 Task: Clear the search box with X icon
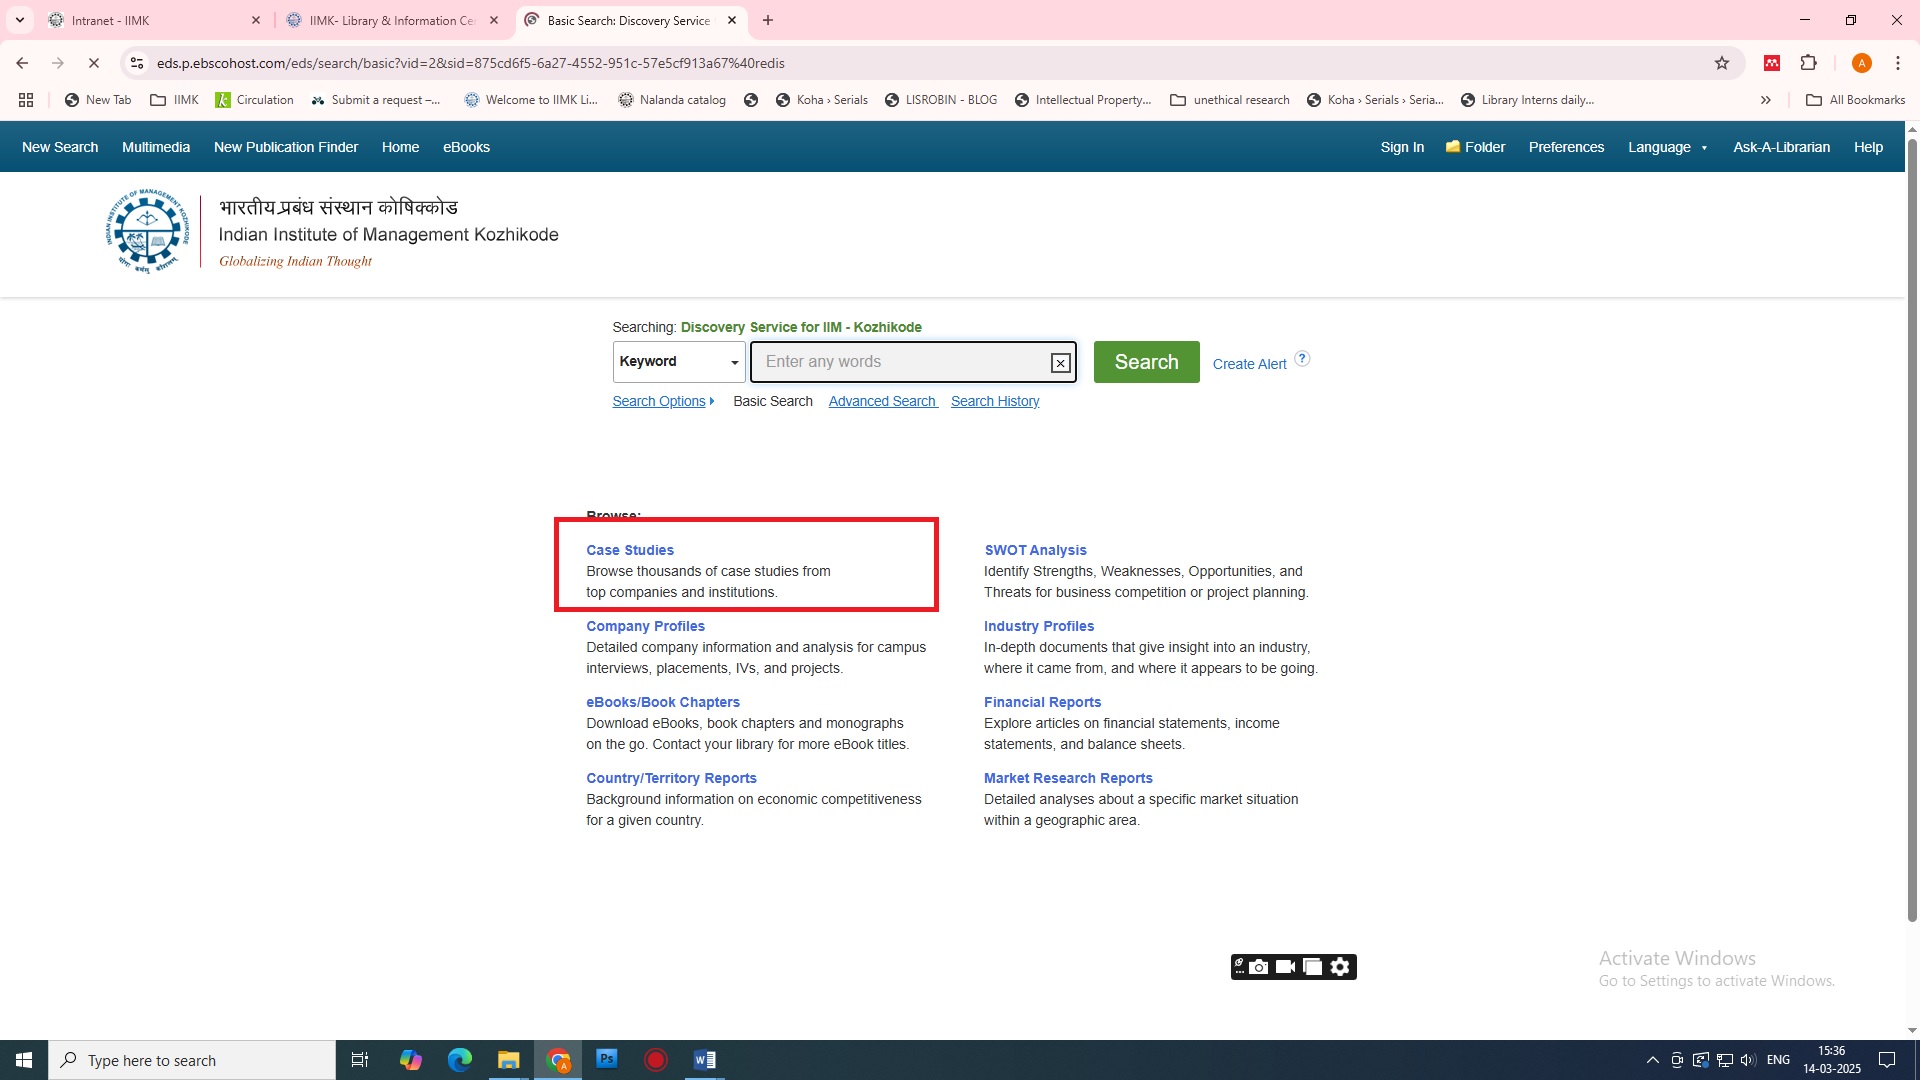point(1060,363)
